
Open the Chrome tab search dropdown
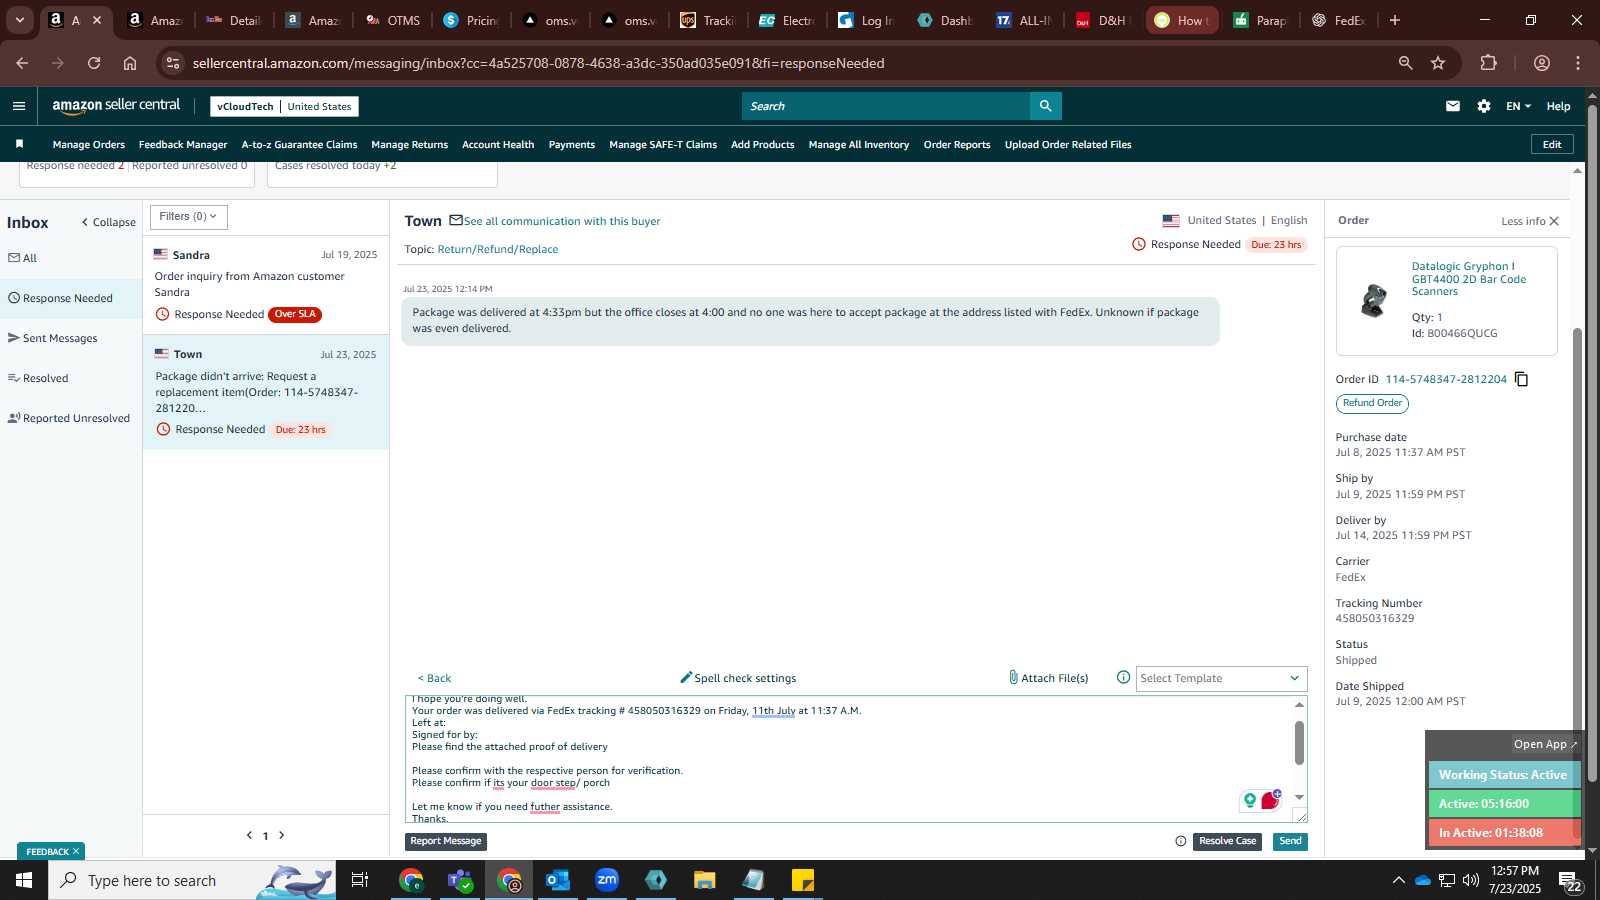(19, 20)
